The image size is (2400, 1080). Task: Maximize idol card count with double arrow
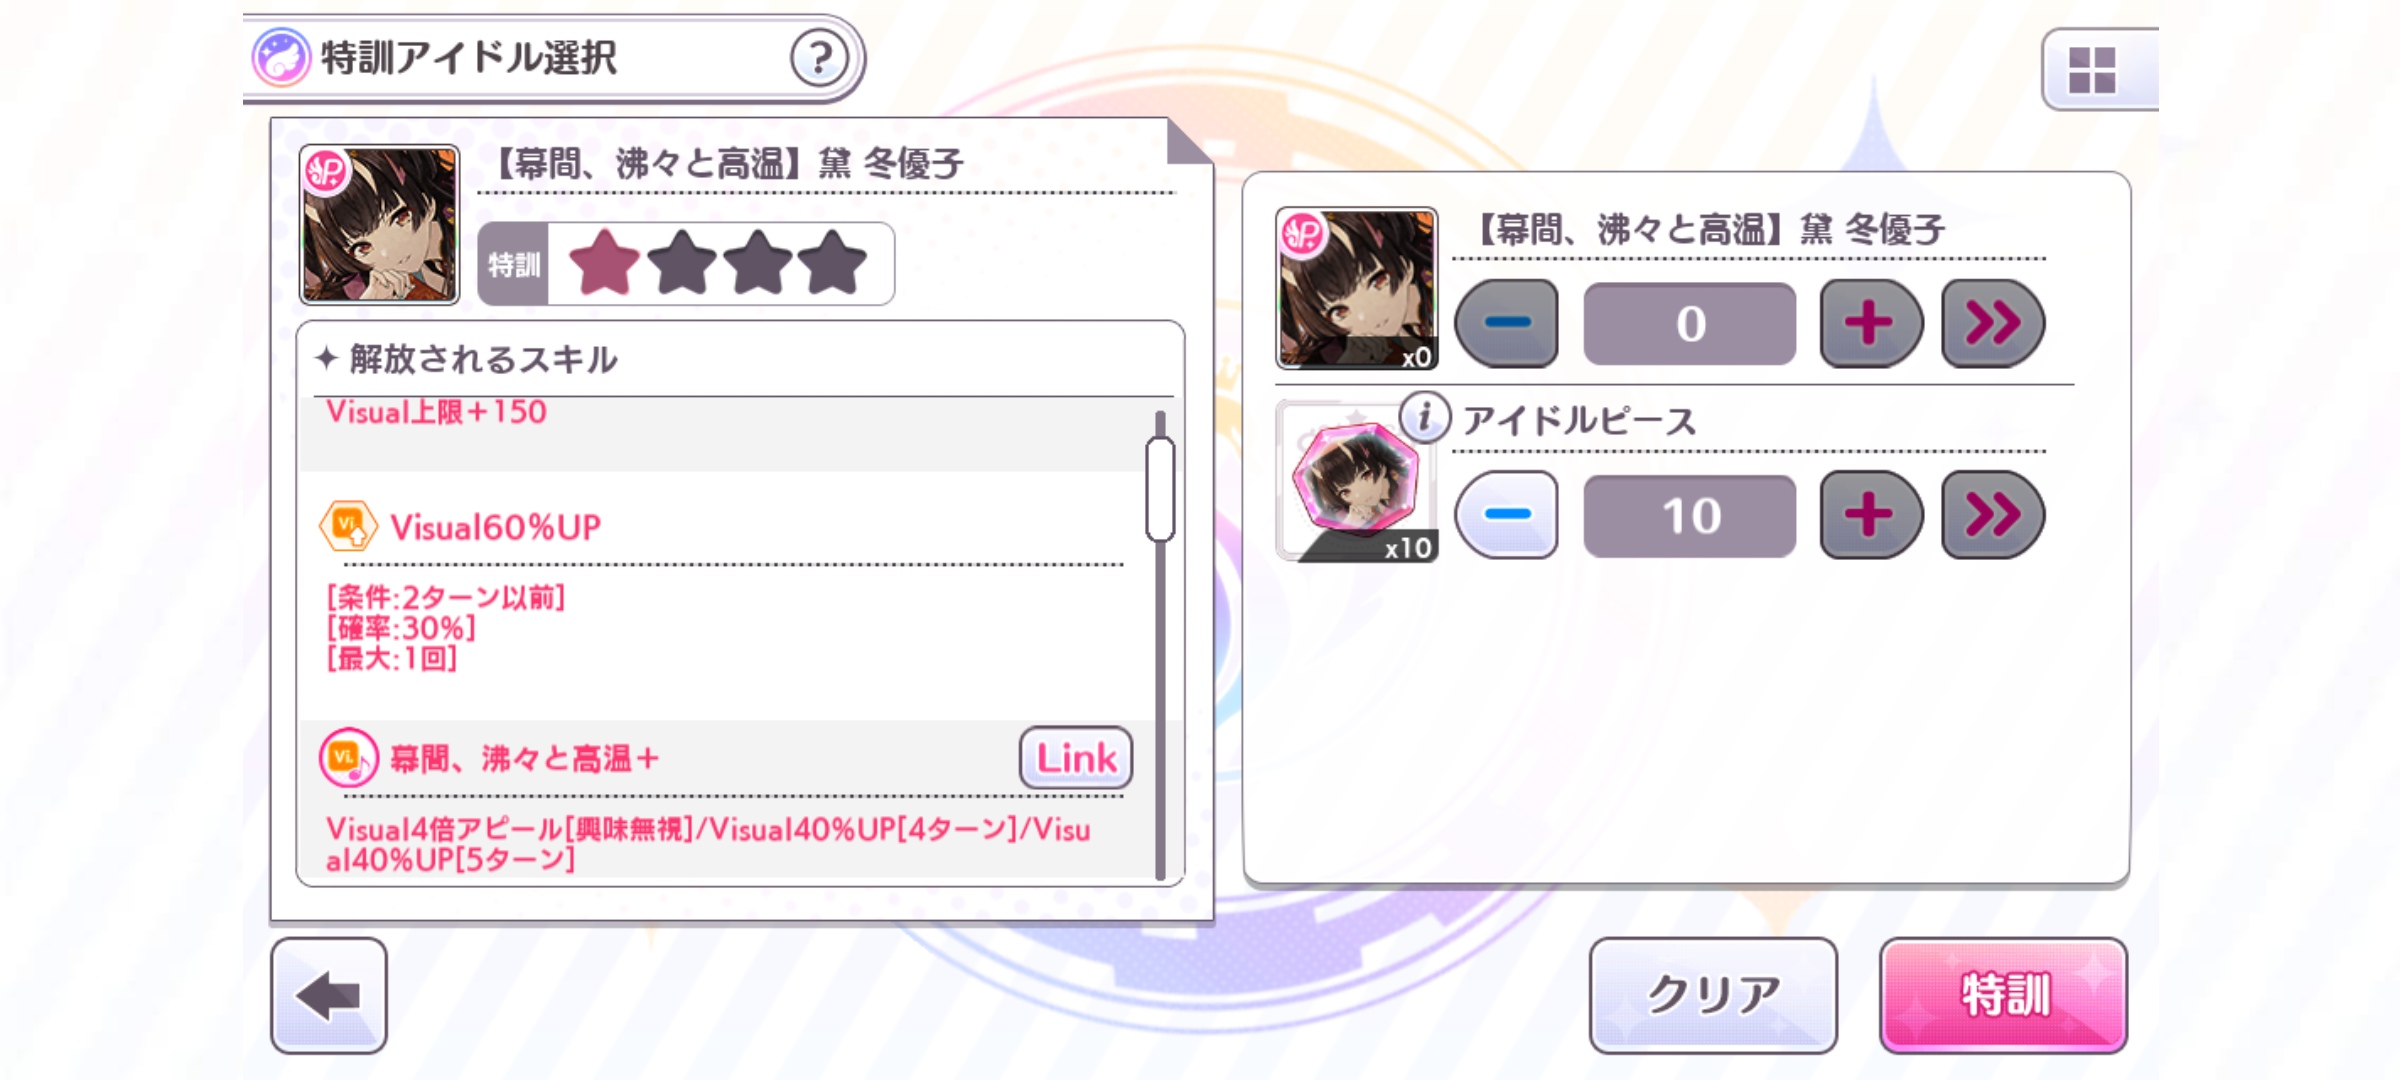[1992, 323]
